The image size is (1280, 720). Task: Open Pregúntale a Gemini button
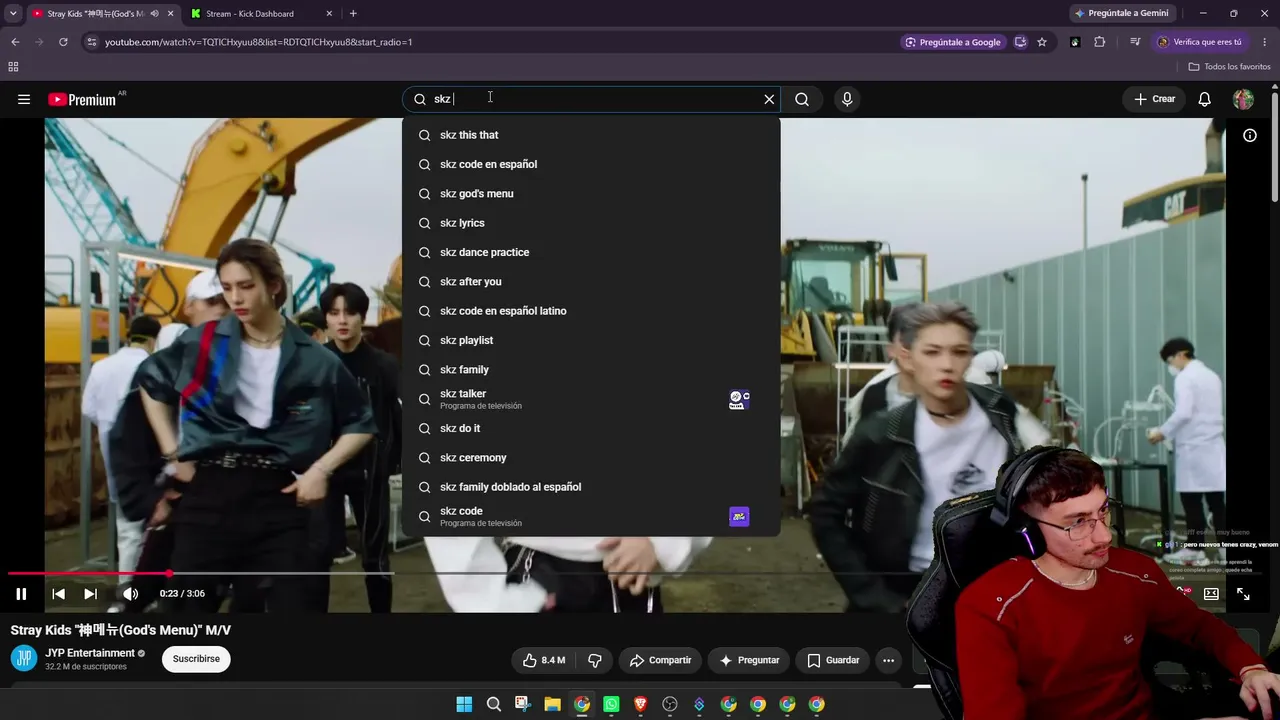tap(1121, 14)
